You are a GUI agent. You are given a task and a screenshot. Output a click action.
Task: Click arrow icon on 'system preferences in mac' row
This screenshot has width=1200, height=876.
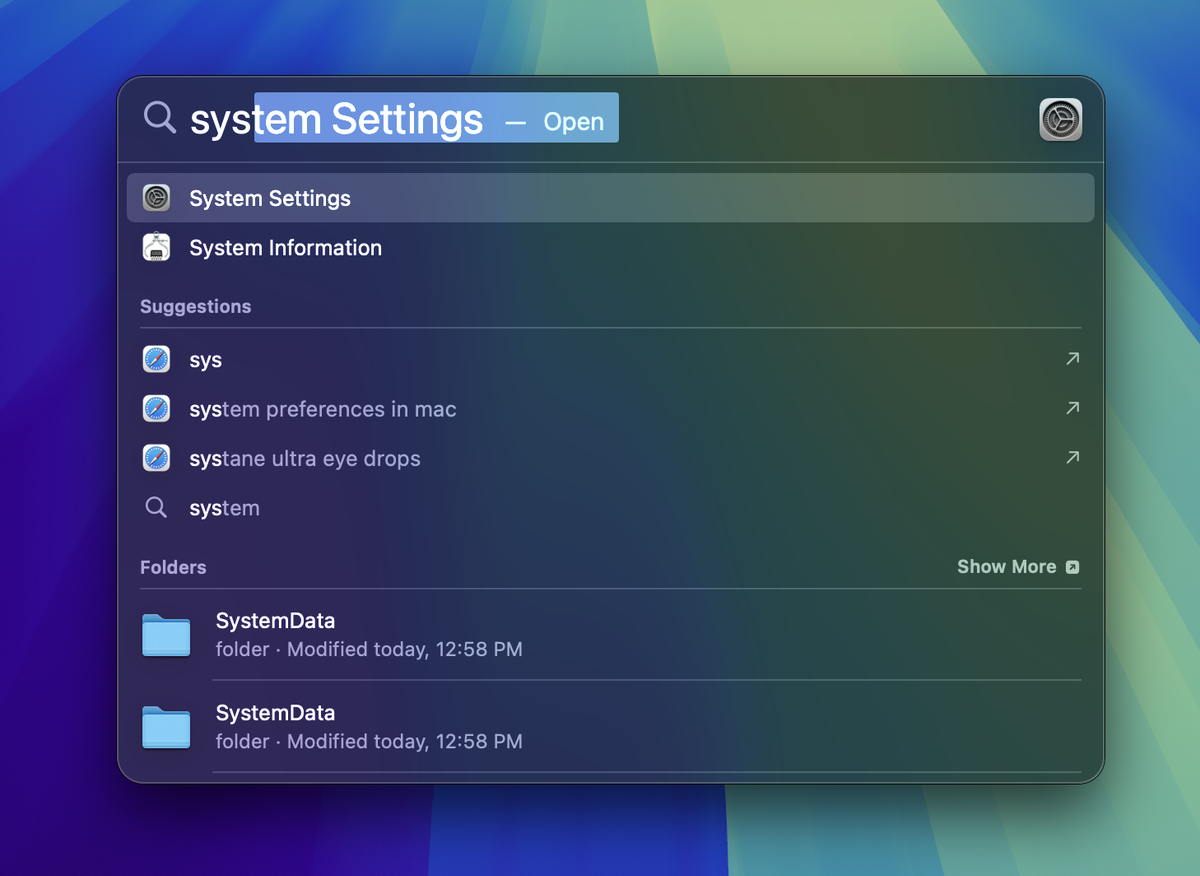click(x=1072, y=408)
